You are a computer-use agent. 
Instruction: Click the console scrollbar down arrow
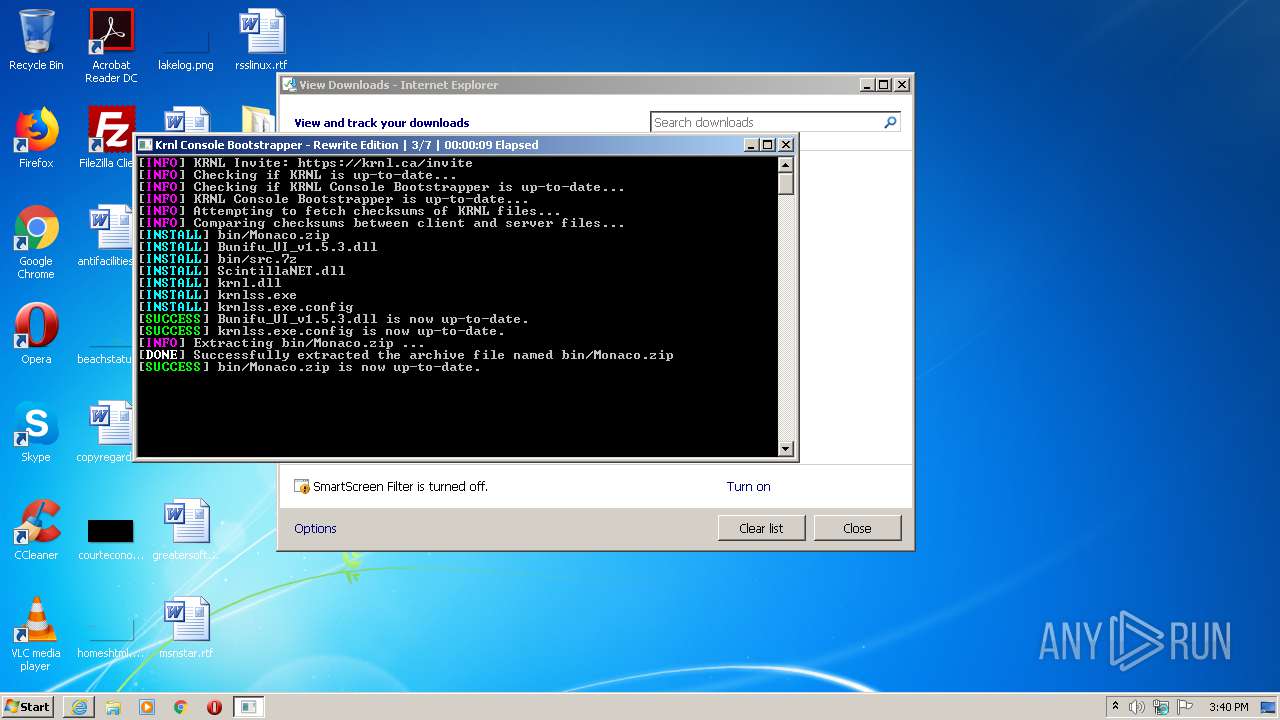(786, 449)
